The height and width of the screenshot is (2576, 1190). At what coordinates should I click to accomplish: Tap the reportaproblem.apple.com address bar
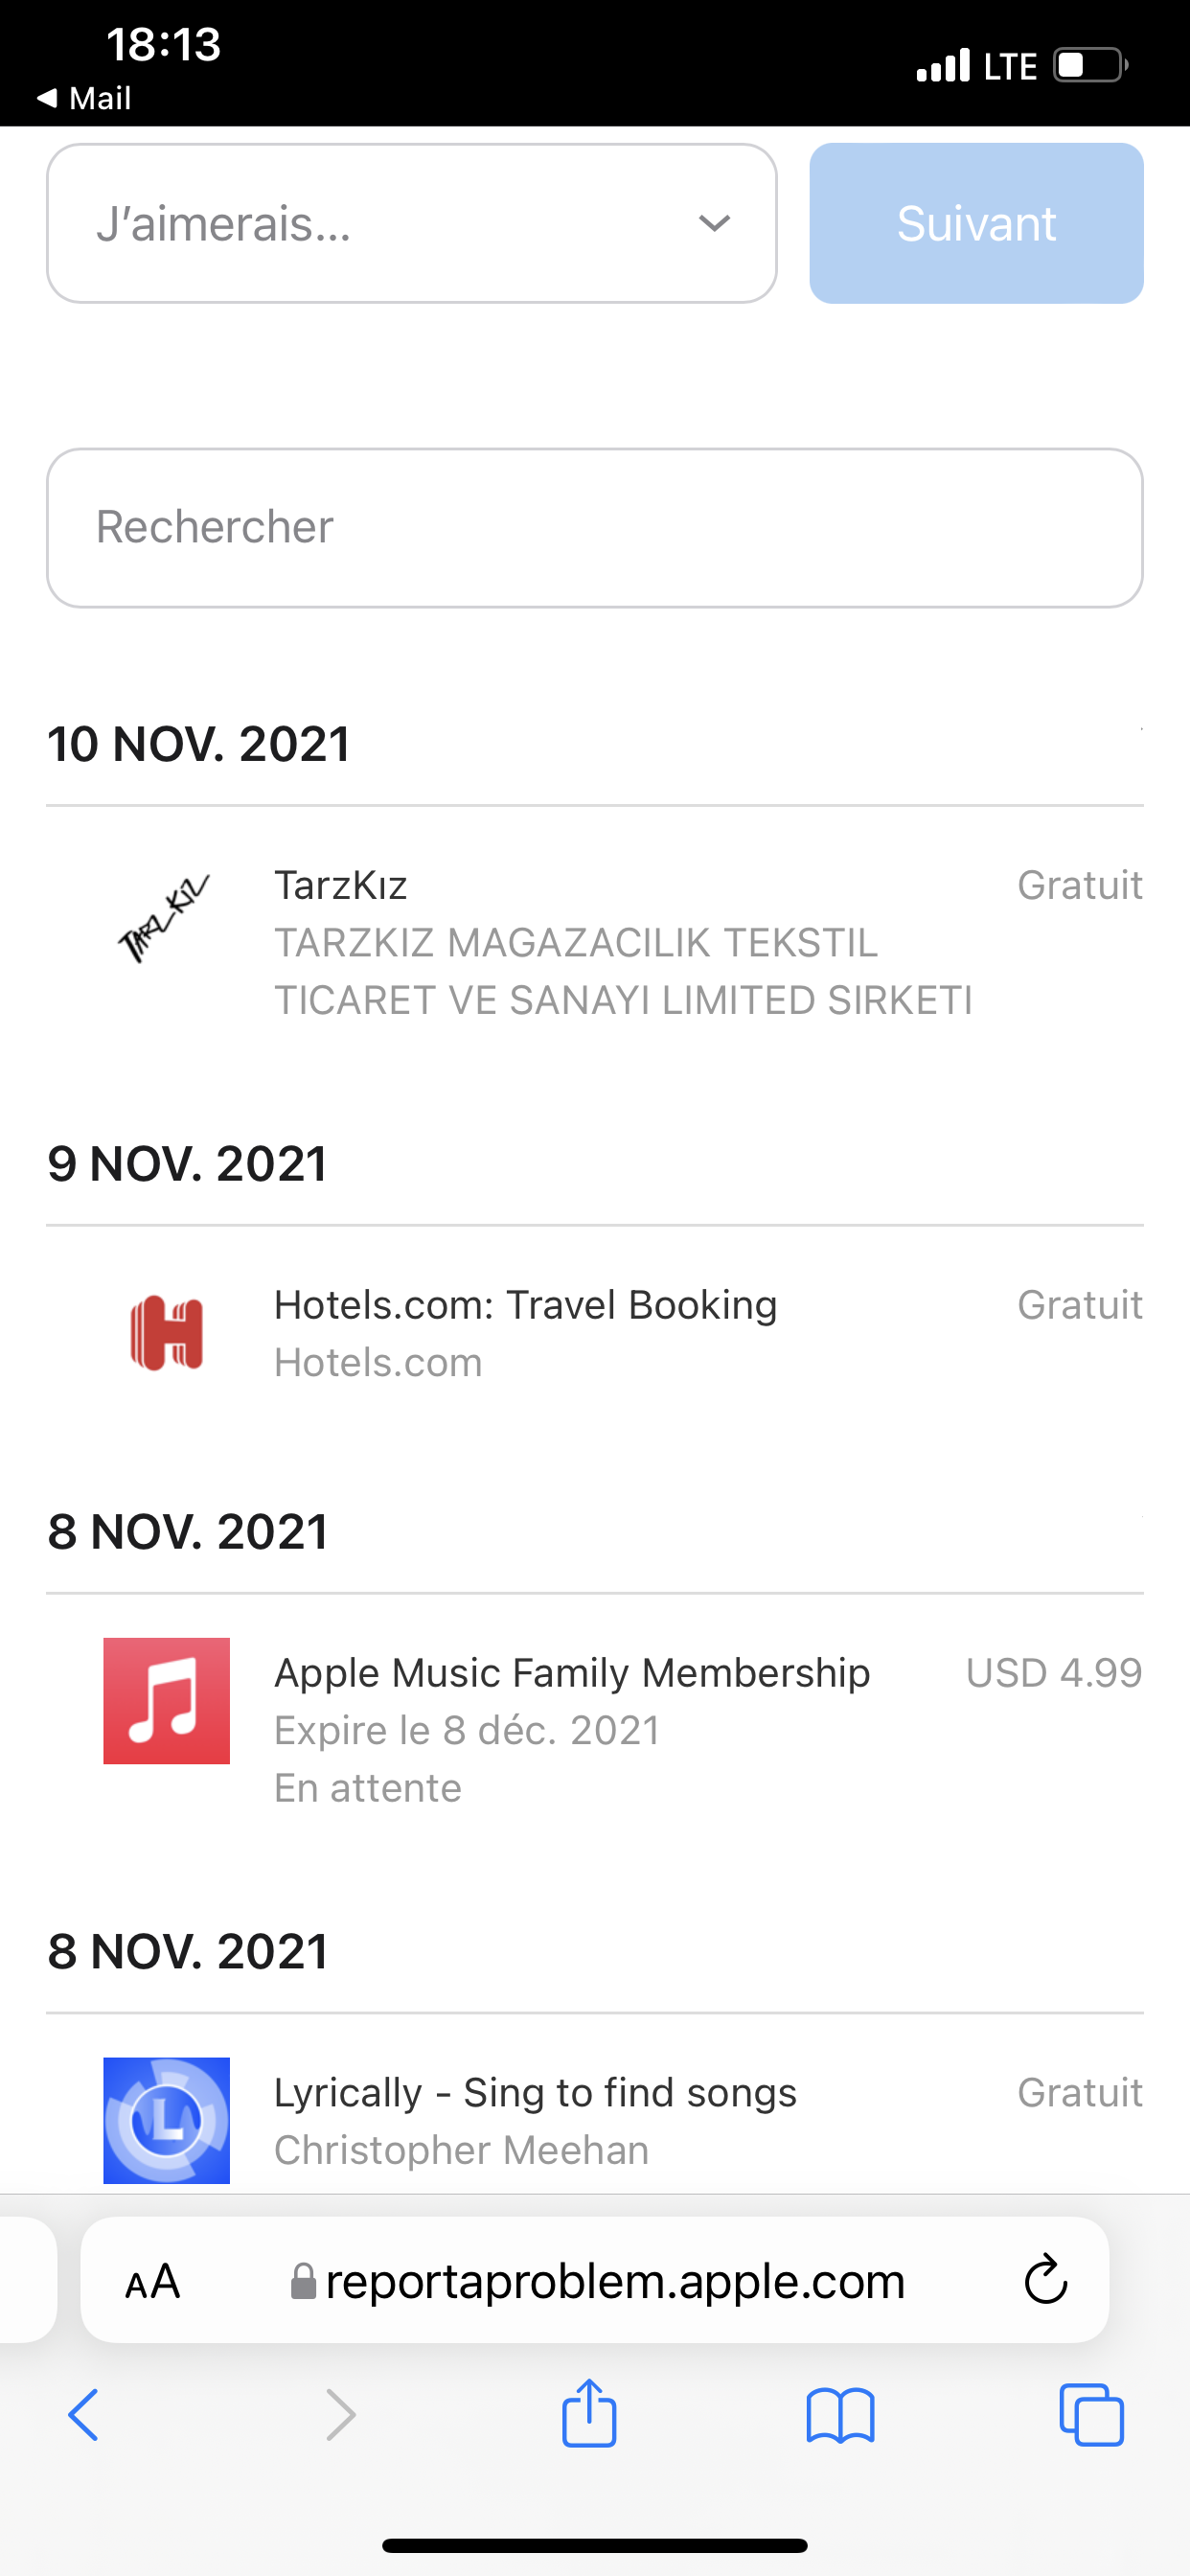(x=614, y=2281)
